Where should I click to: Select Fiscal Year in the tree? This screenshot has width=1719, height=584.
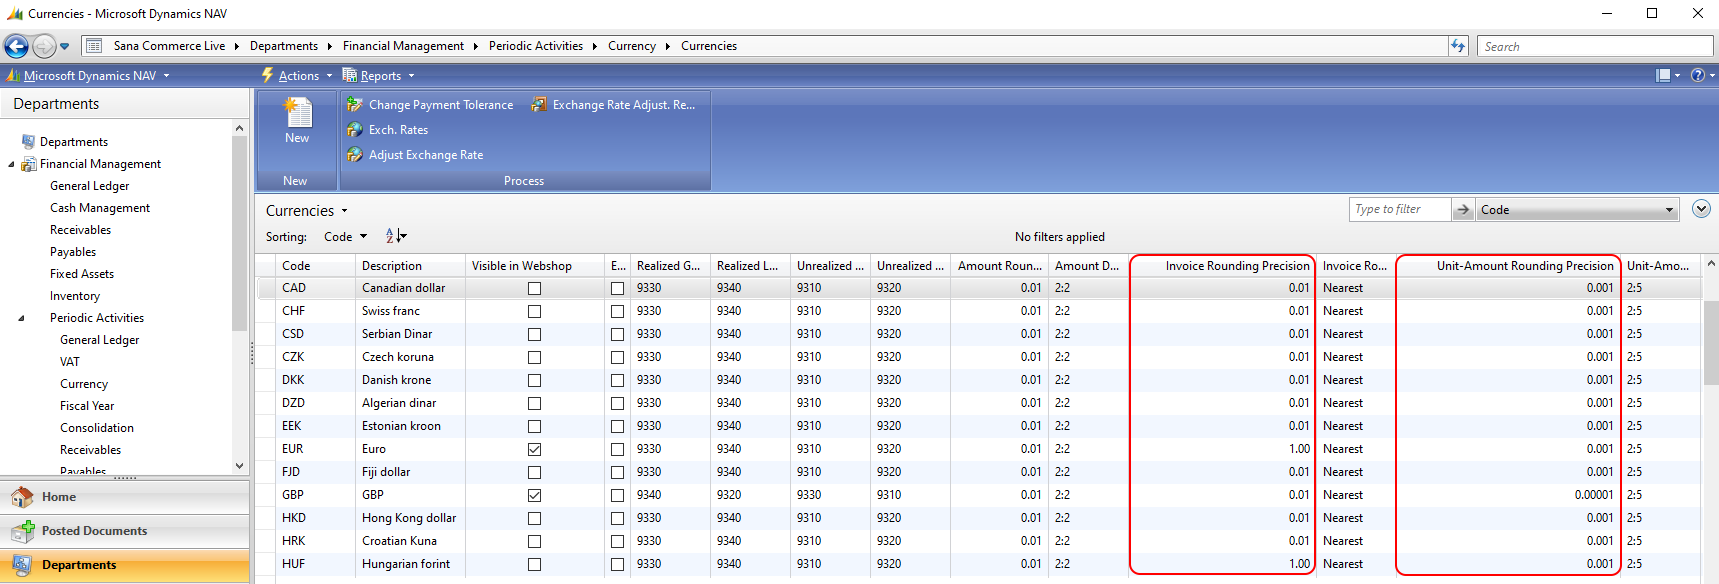click(x=87, y=406)
